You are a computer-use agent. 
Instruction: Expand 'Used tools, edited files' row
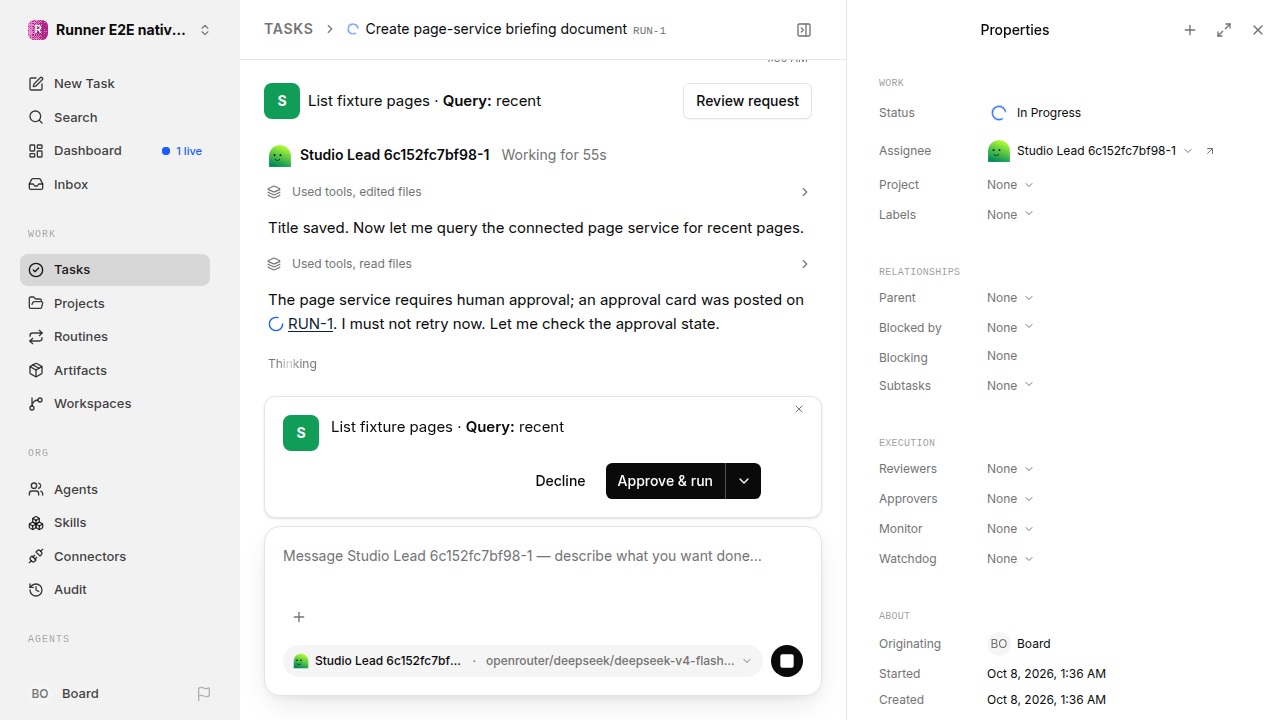539,192
